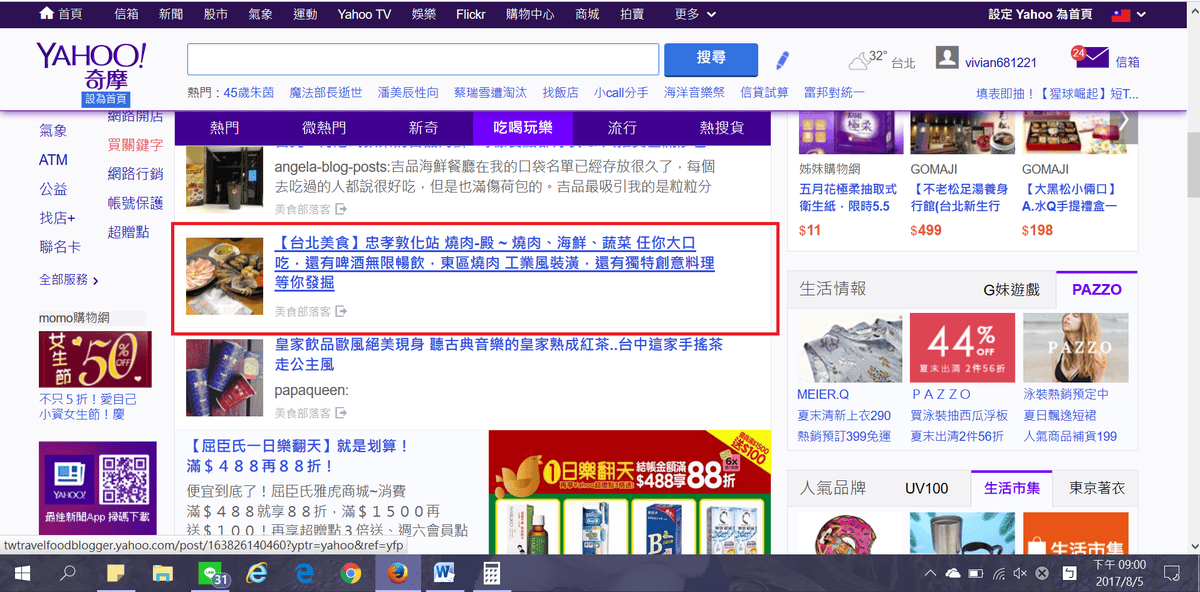The height and width of the screenshot is (592, 1200).
Task: Click hot search link 魔法部長逝世
Action: tap(326, 92)
